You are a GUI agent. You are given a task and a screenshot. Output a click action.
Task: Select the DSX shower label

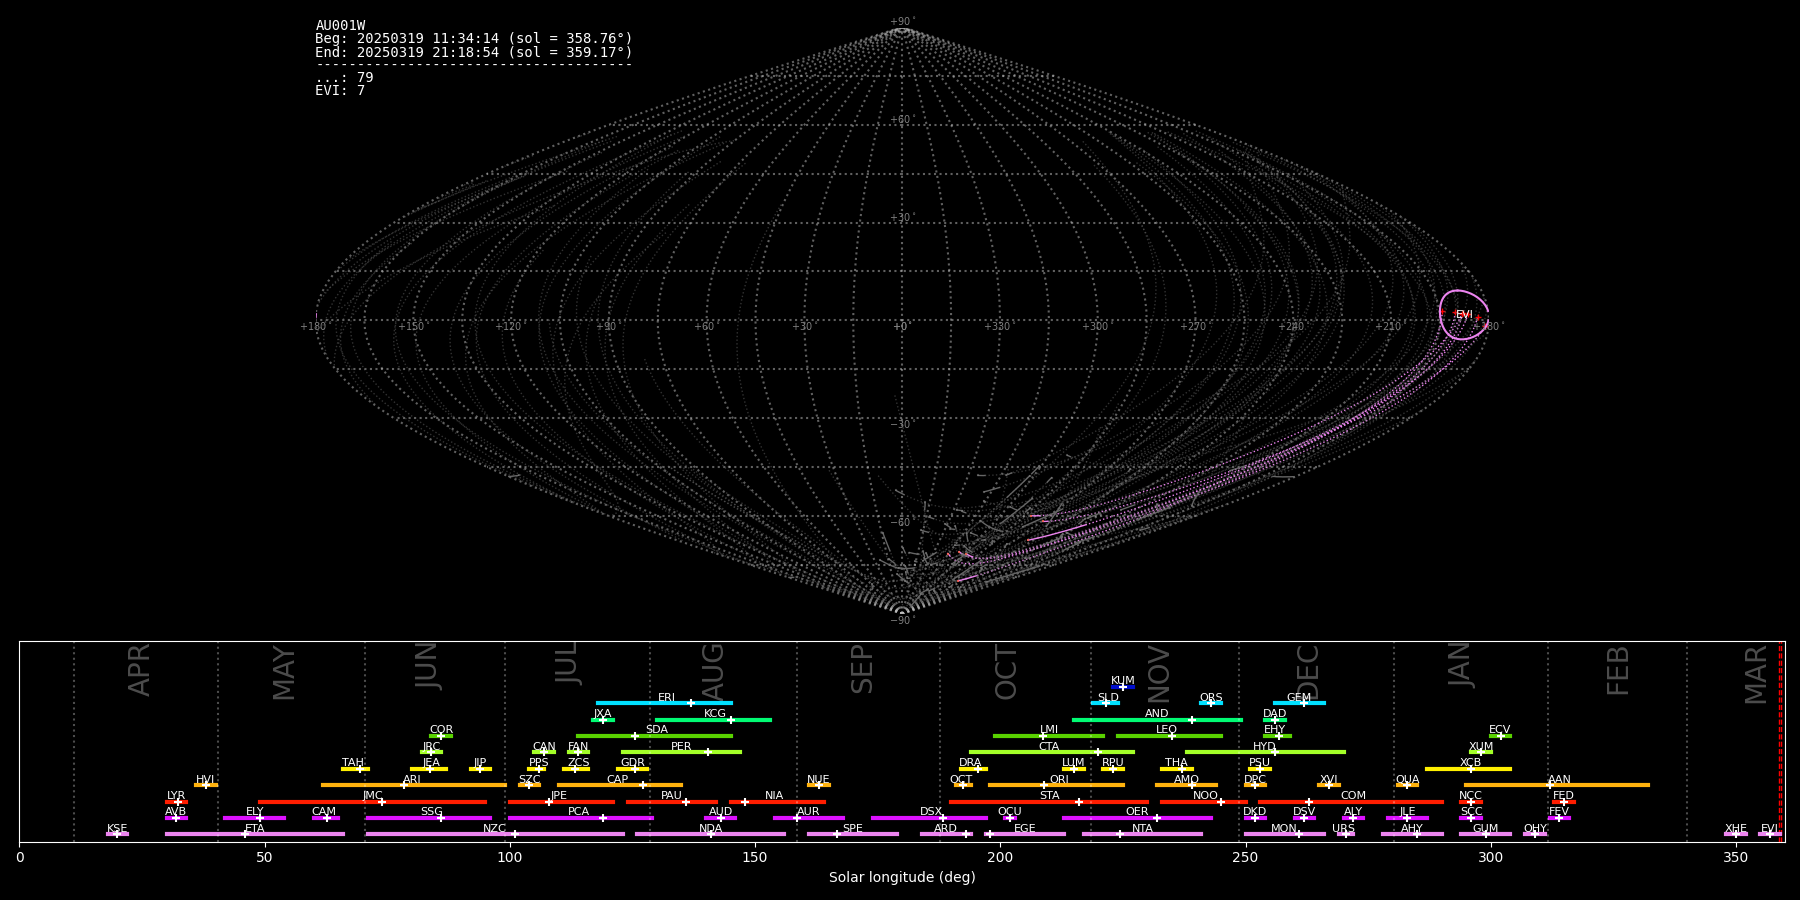click(x=931, y=812)
